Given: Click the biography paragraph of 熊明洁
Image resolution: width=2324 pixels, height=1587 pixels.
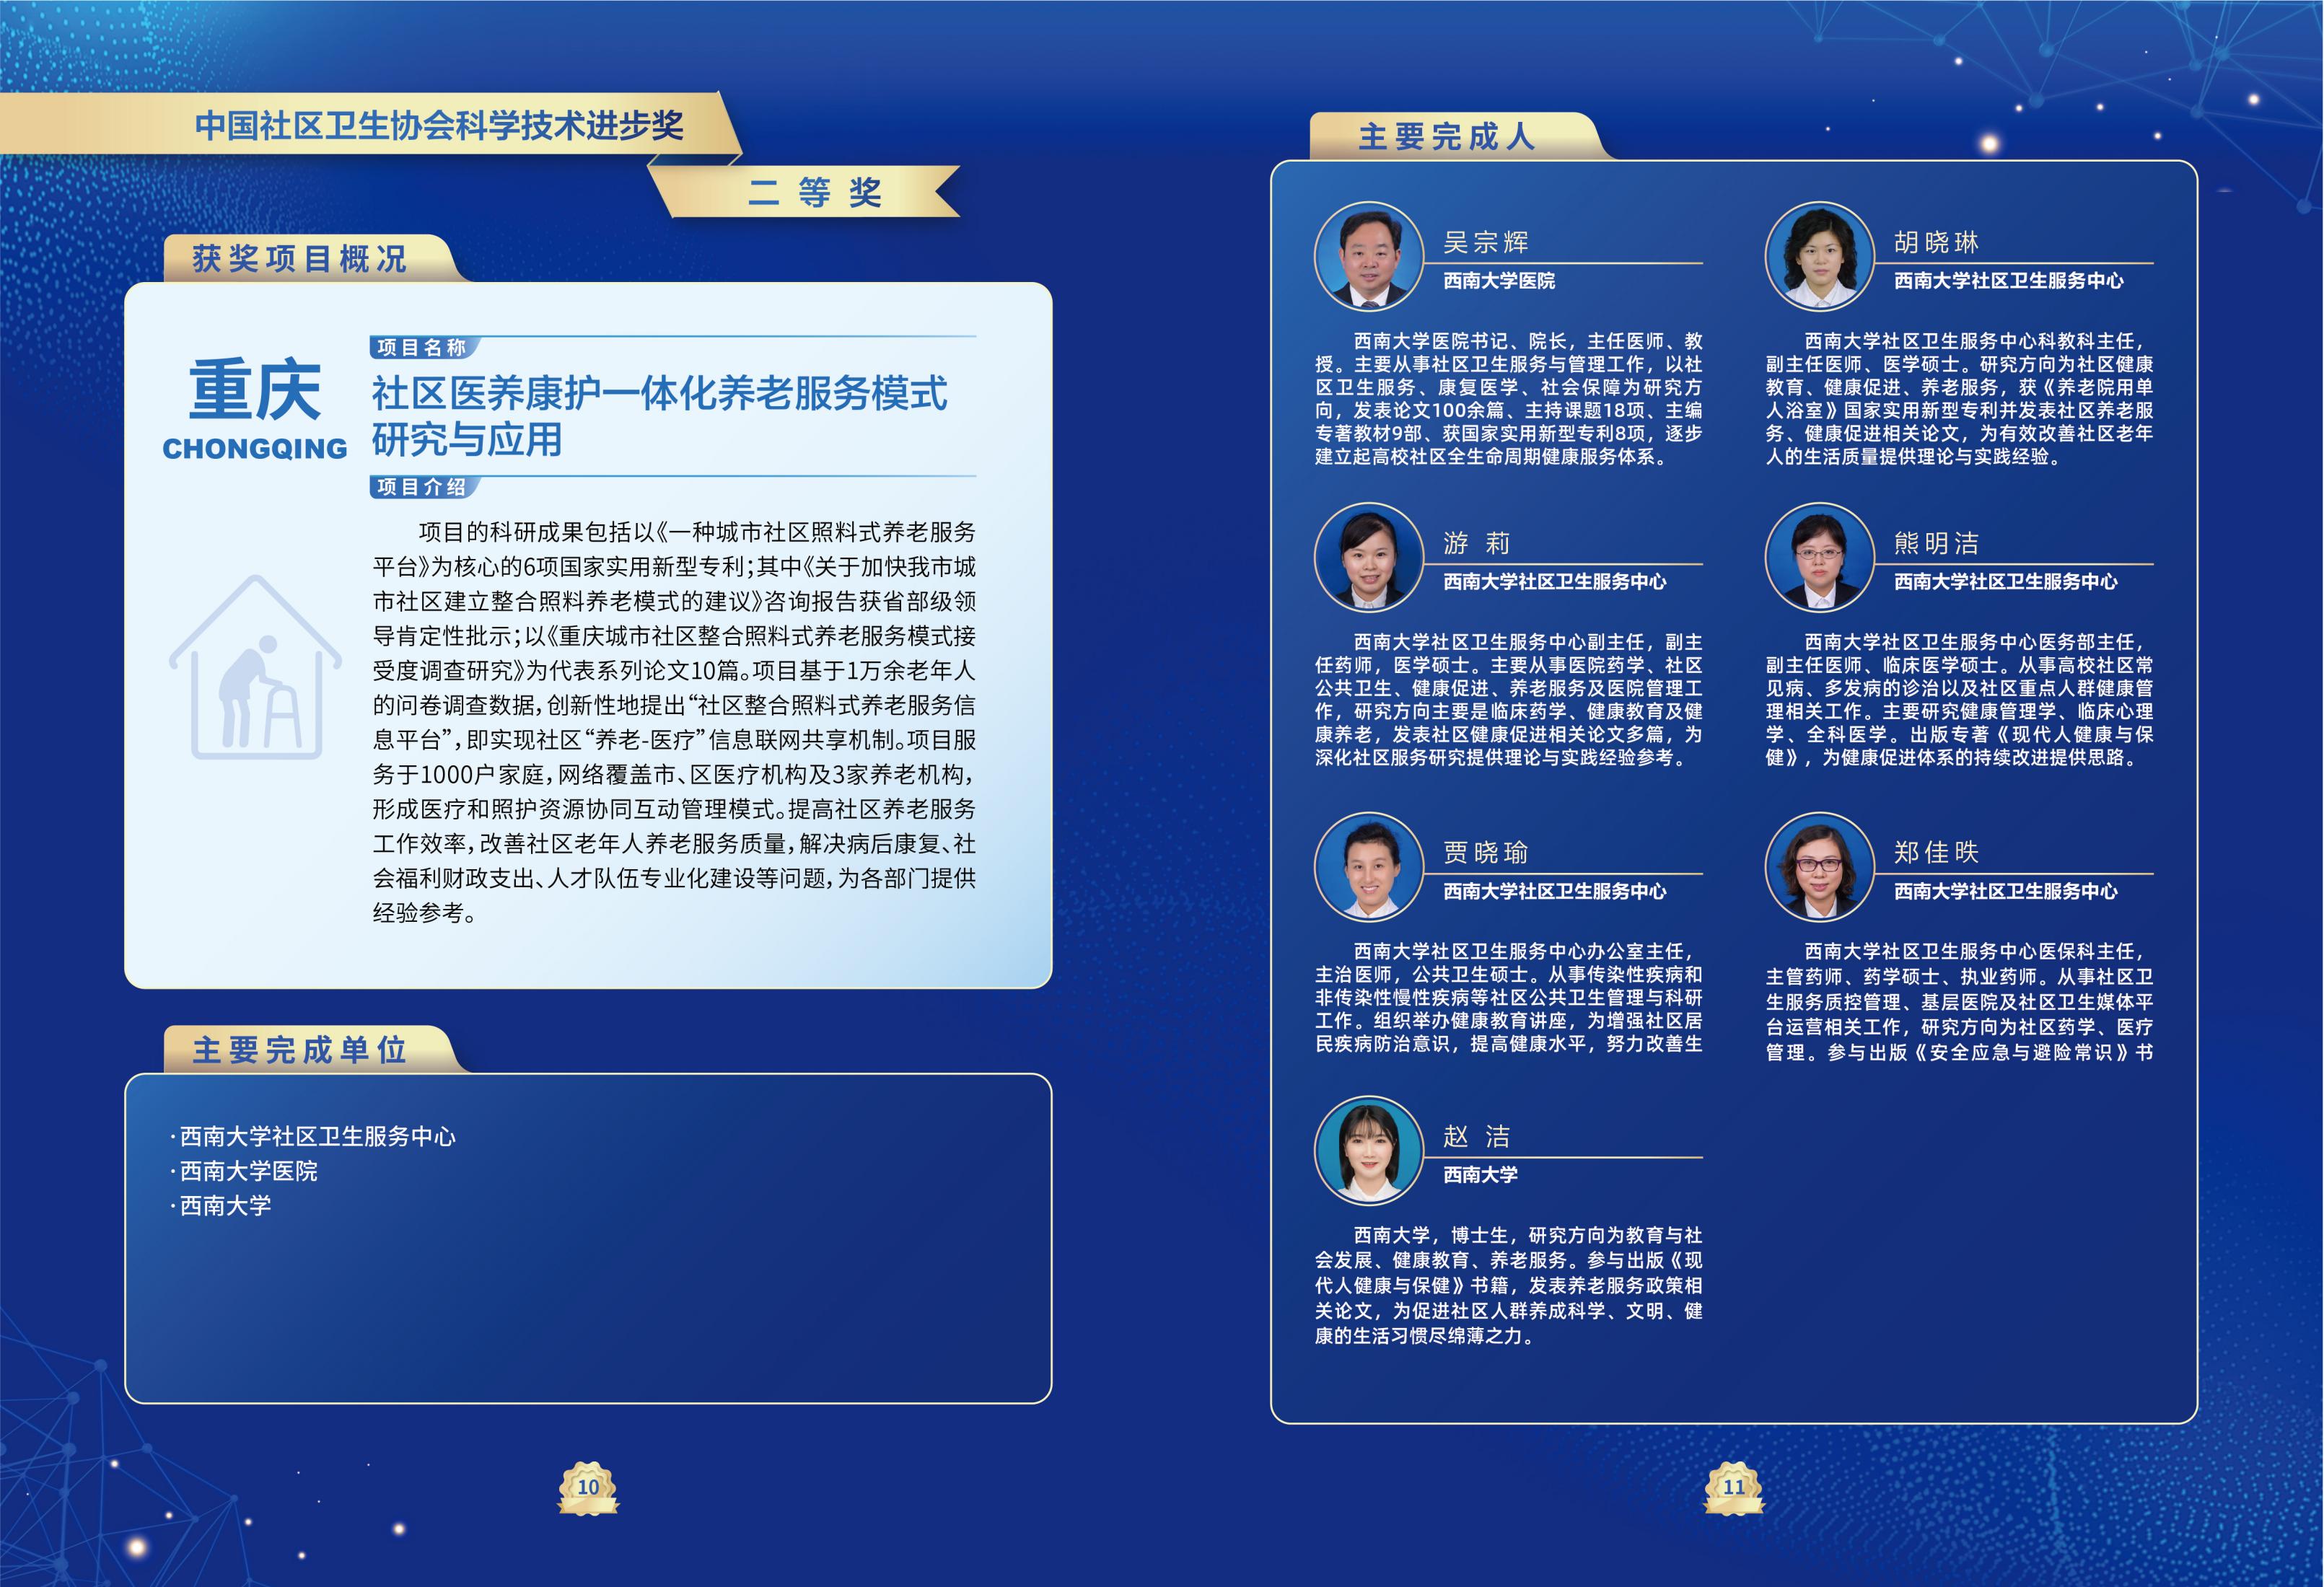Looking at the screenshot, I should pos(1959,700).
